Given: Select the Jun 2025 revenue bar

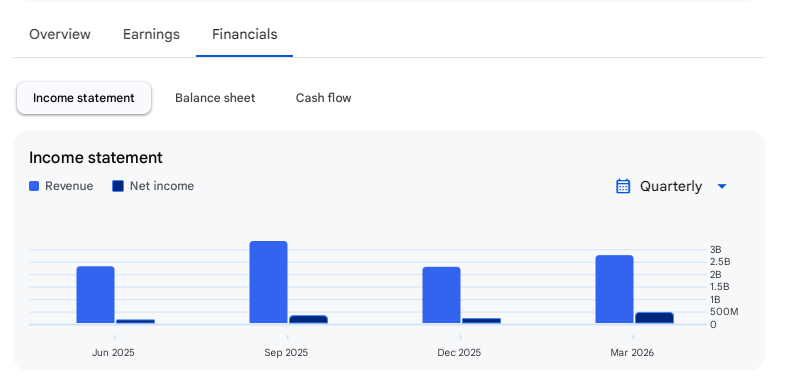Looking at the screenshot, I should [x=95, y=295].
